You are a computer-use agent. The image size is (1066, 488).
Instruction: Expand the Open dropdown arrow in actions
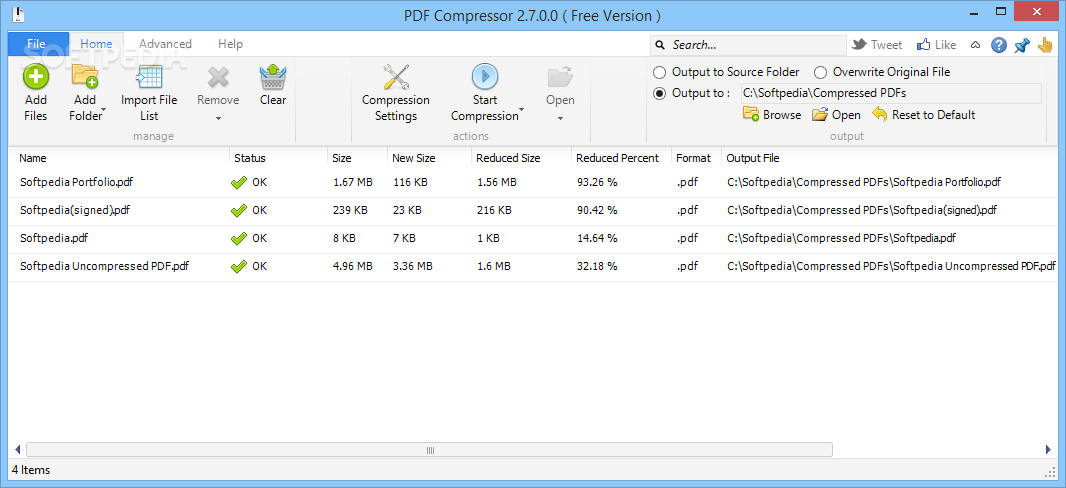[x=560, y=119]
